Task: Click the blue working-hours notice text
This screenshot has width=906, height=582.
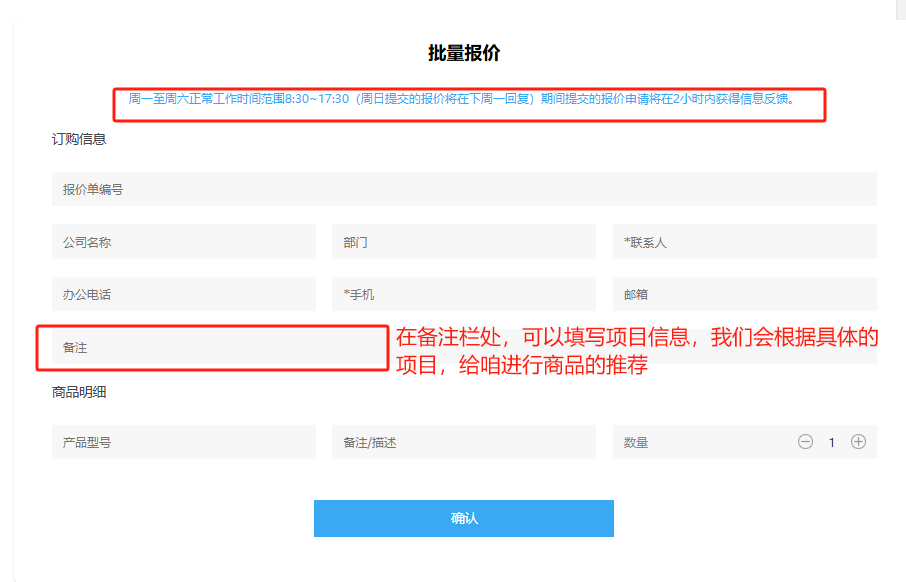Action: coord(461,99)
